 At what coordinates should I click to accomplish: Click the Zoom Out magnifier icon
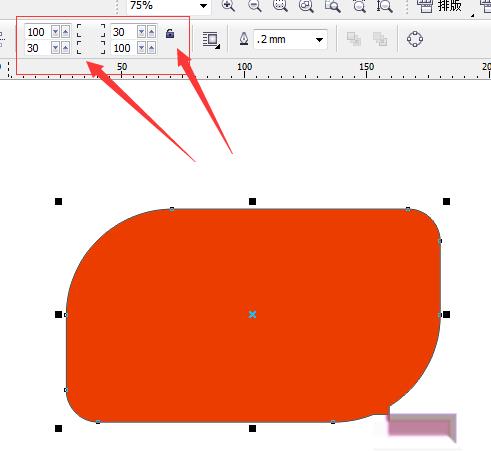[x=255, y=6]
